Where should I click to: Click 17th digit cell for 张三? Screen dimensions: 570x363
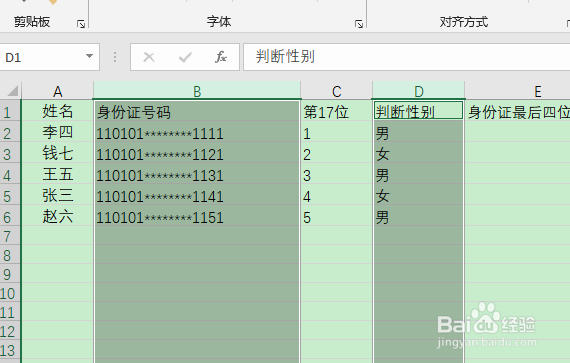337,195
